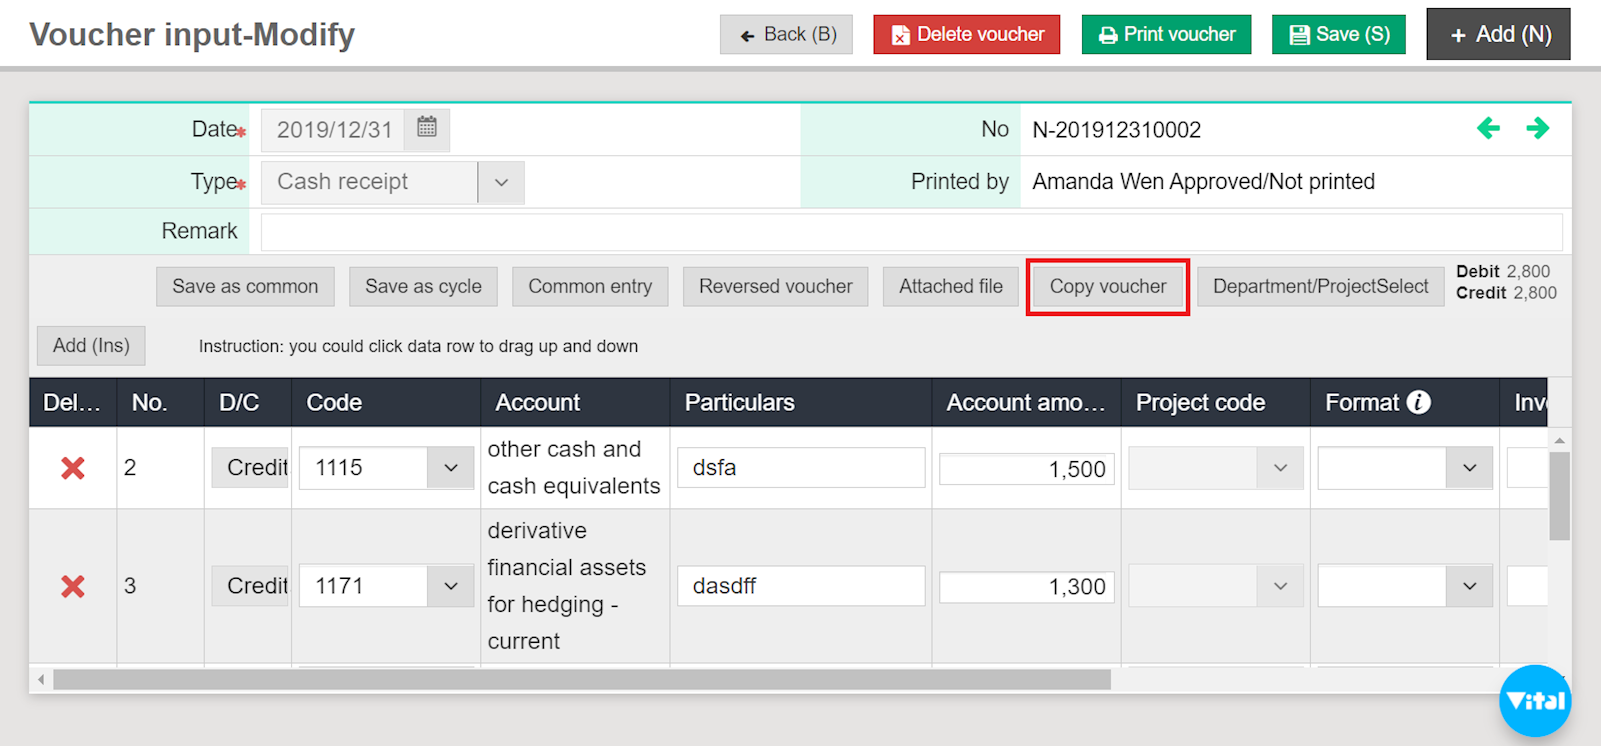Click the Particulars field containing dsfa

800,468
